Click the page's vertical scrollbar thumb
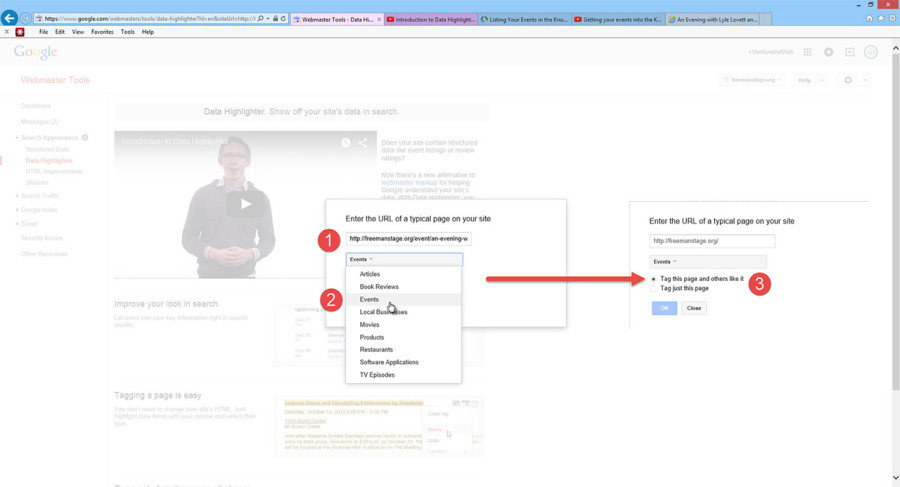 [895, 224]
